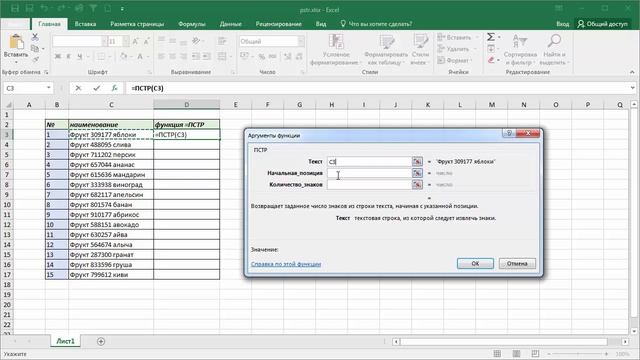Open Customize Quick Access Toolbar dropdown
Viewport: 640px width, 360px height.
coord(122,9)
